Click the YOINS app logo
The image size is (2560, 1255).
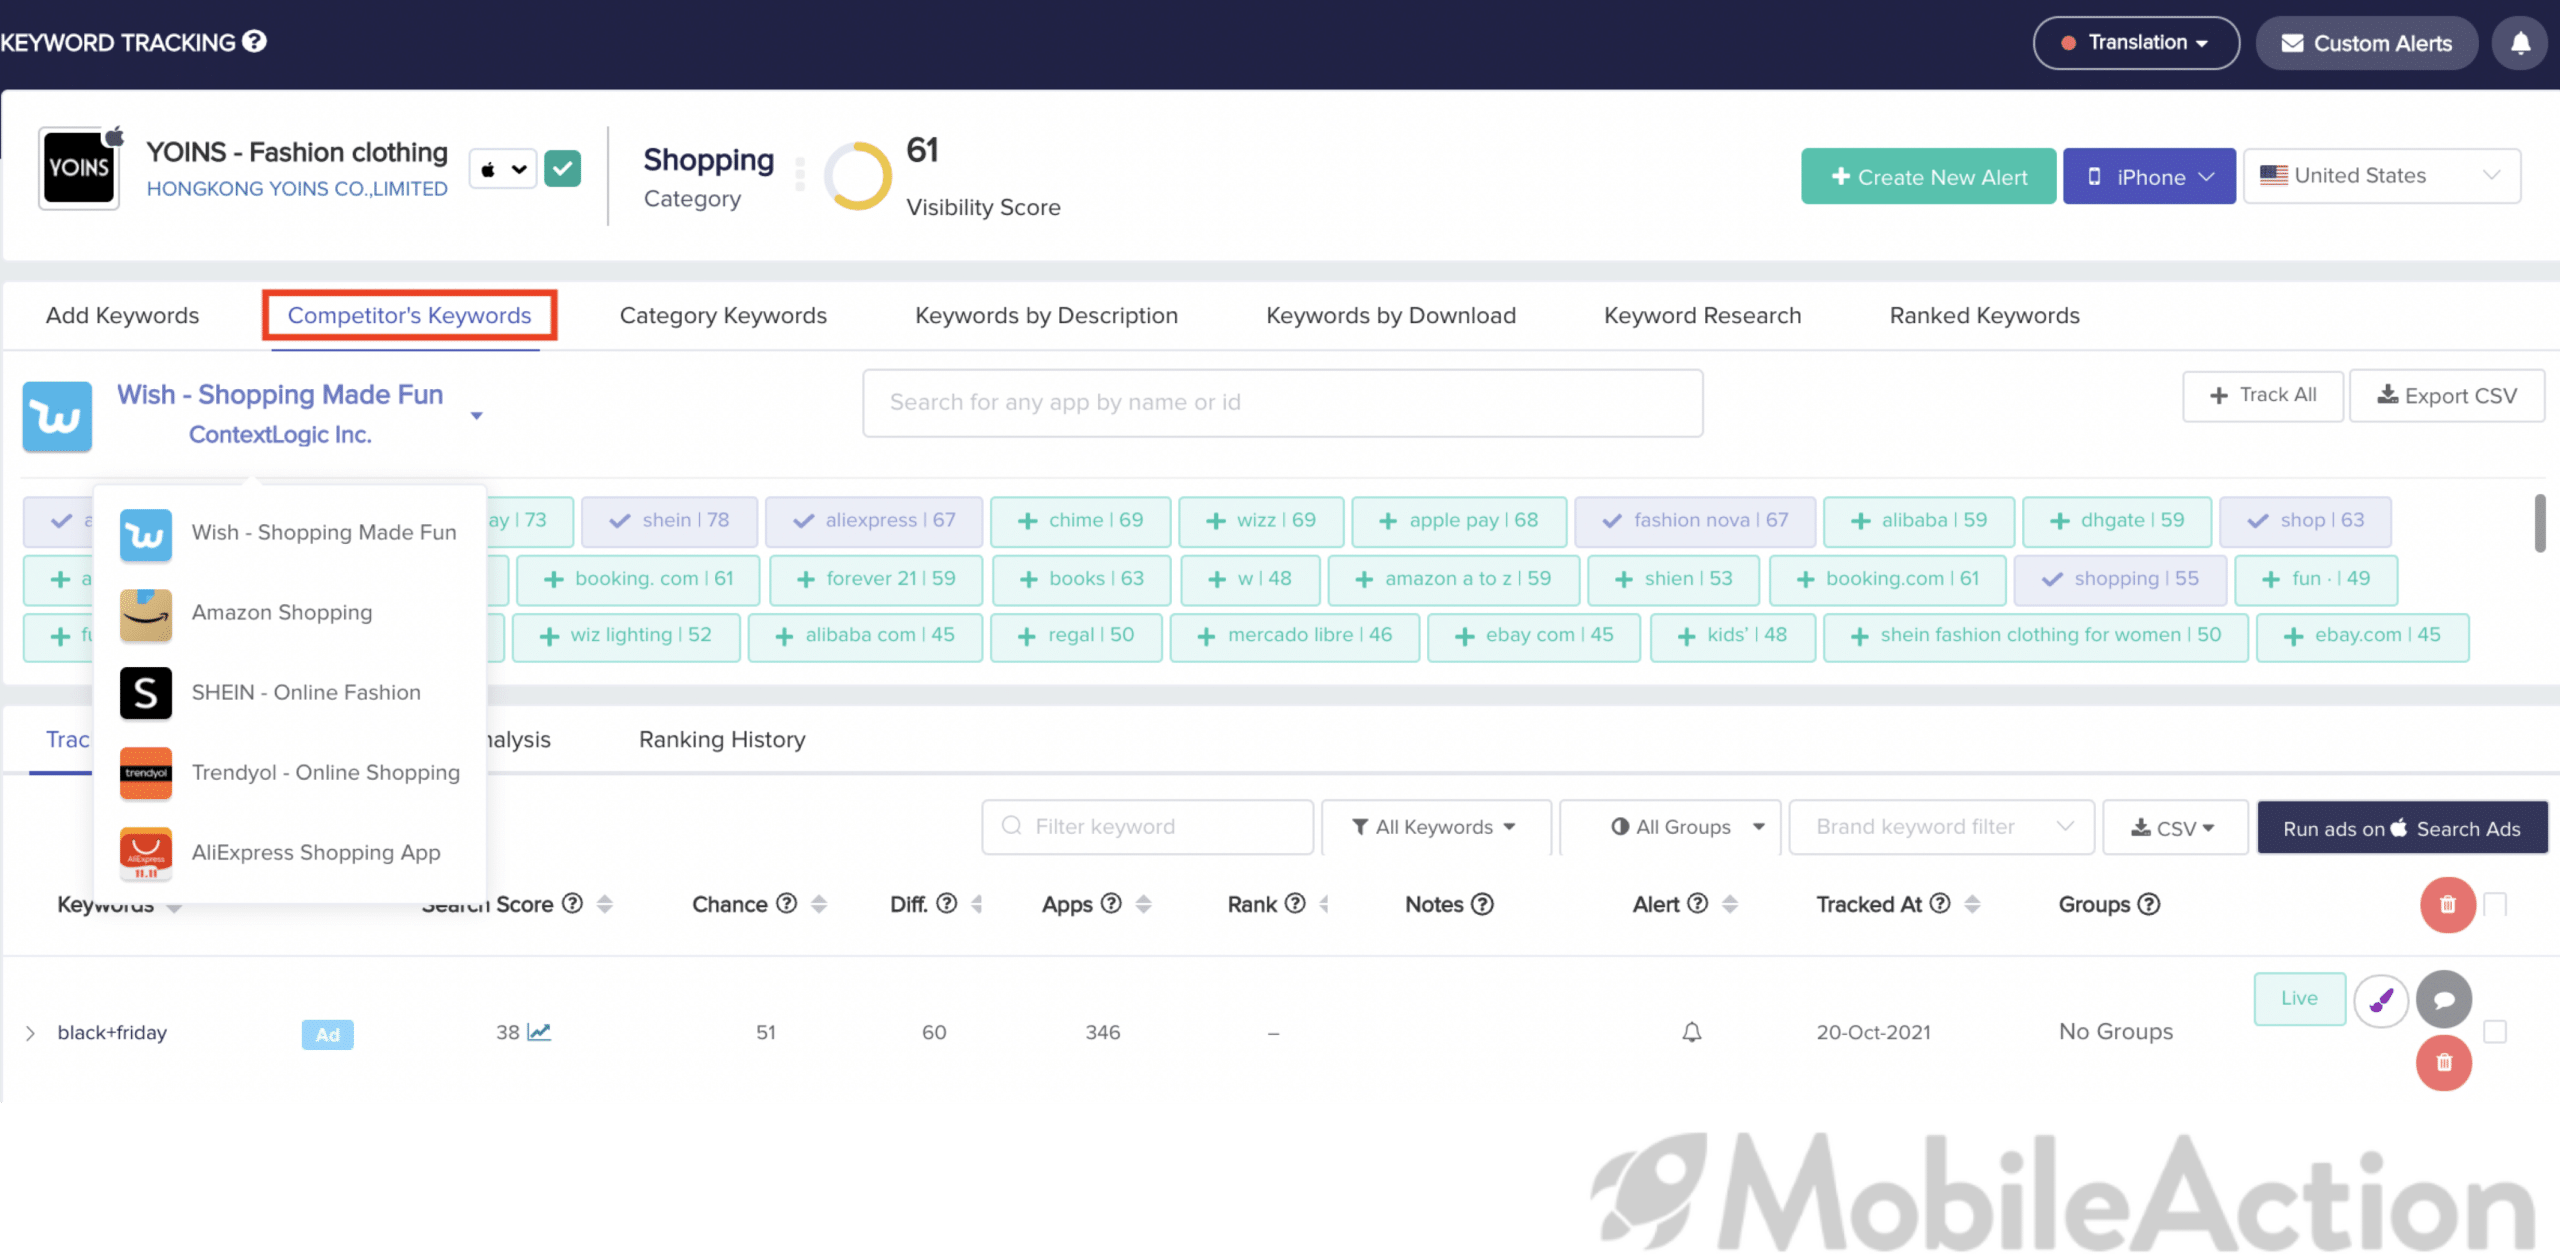[x=79, y=168]
